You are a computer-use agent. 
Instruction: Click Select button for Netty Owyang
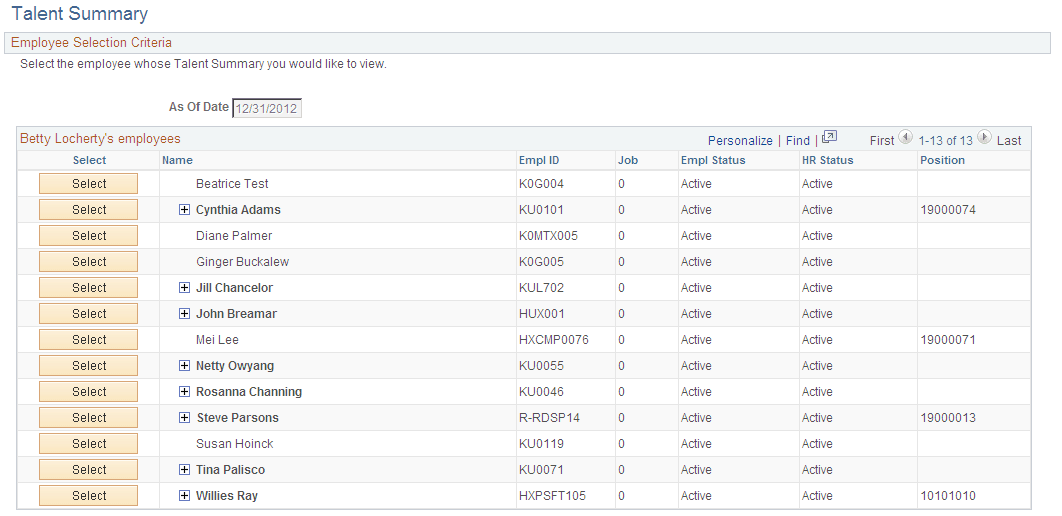tap(89, 366)
